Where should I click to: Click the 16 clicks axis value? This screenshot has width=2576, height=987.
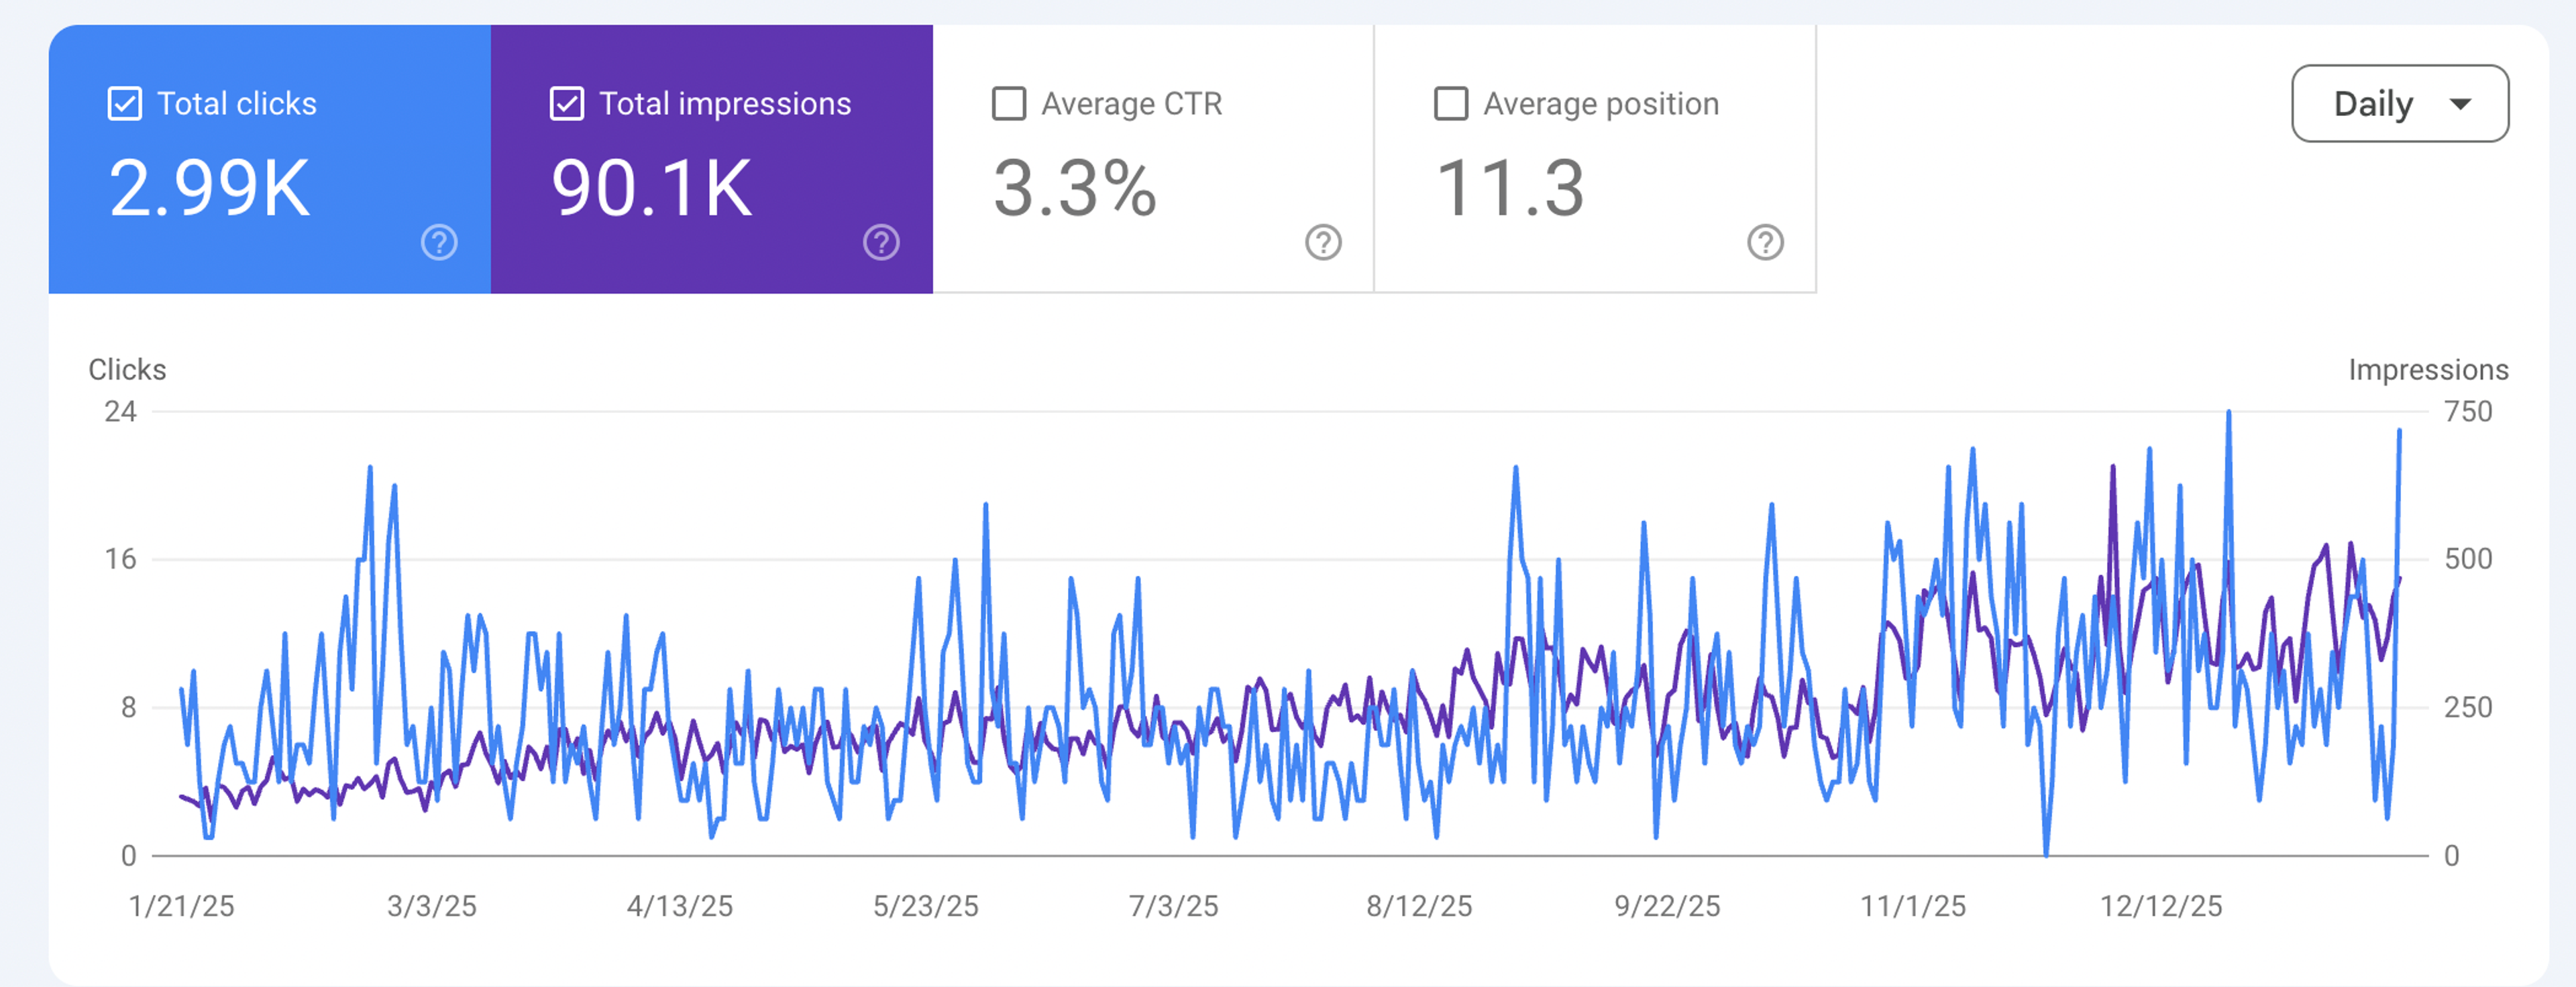[x=121, y=560]
